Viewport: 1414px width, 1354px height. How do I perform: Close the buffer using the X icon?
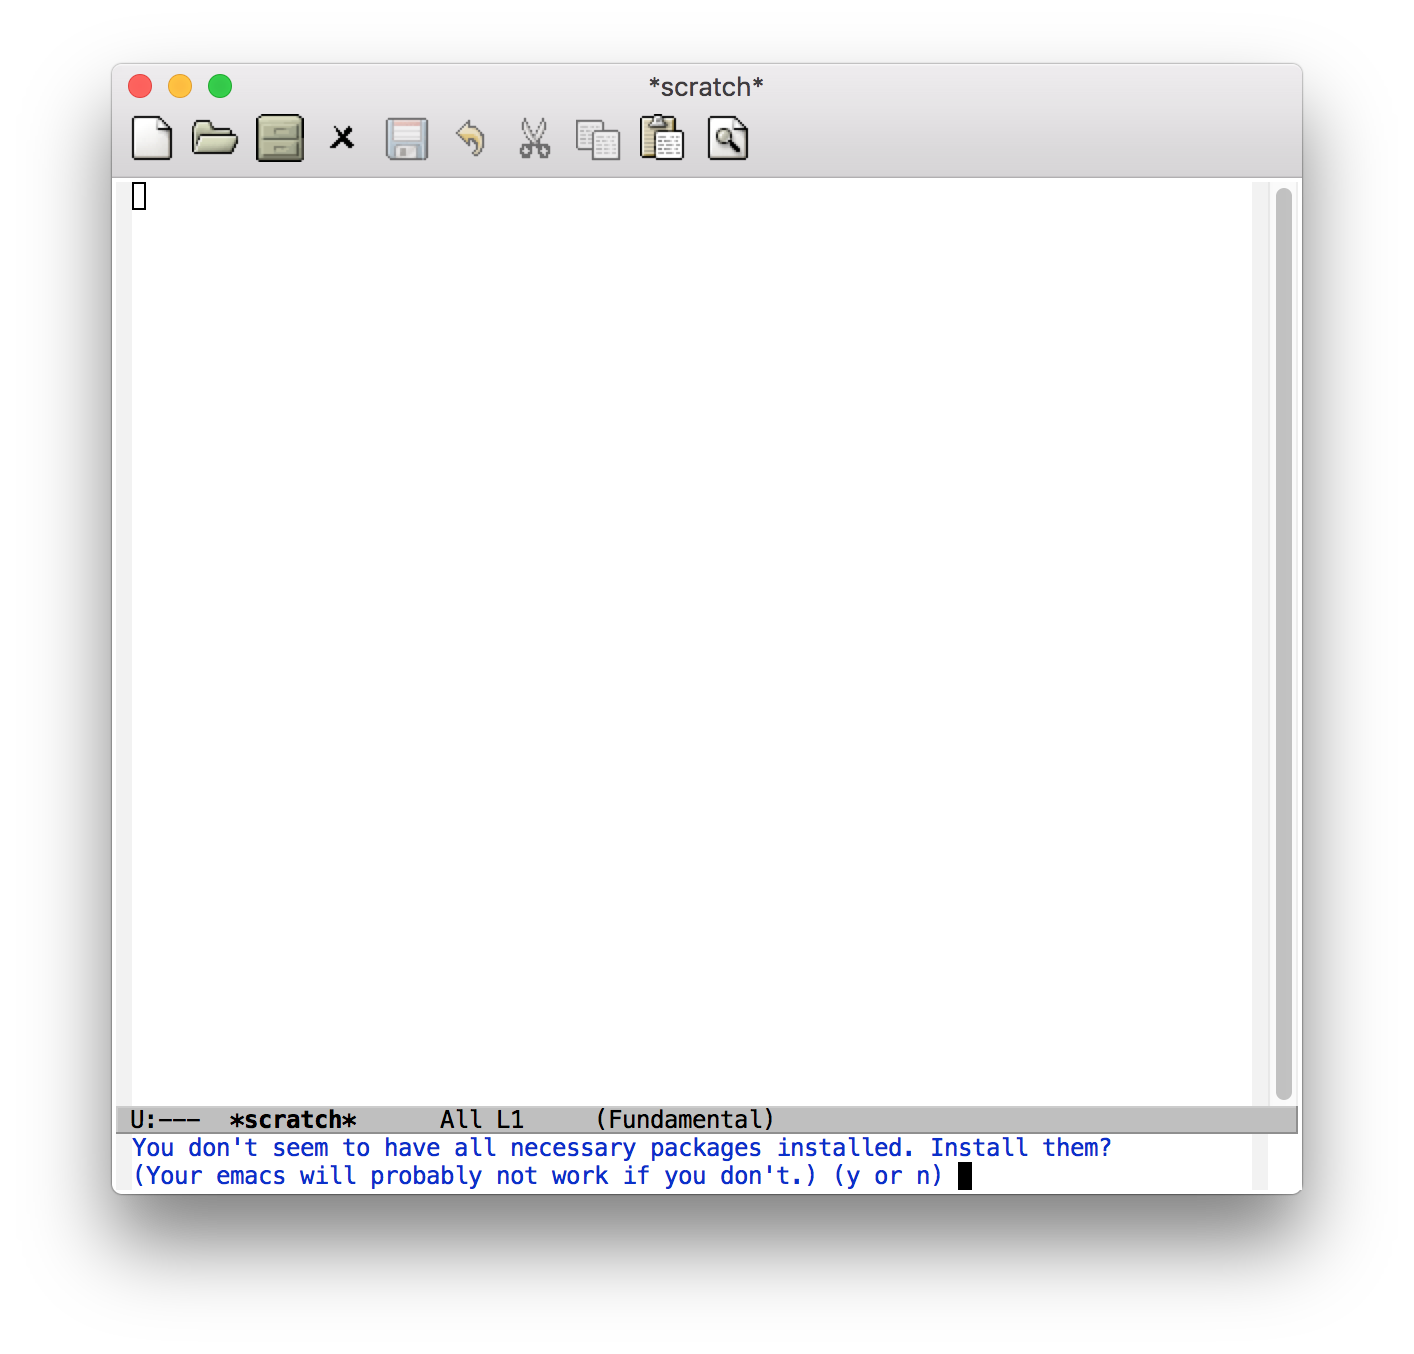(x=342, y=138)
